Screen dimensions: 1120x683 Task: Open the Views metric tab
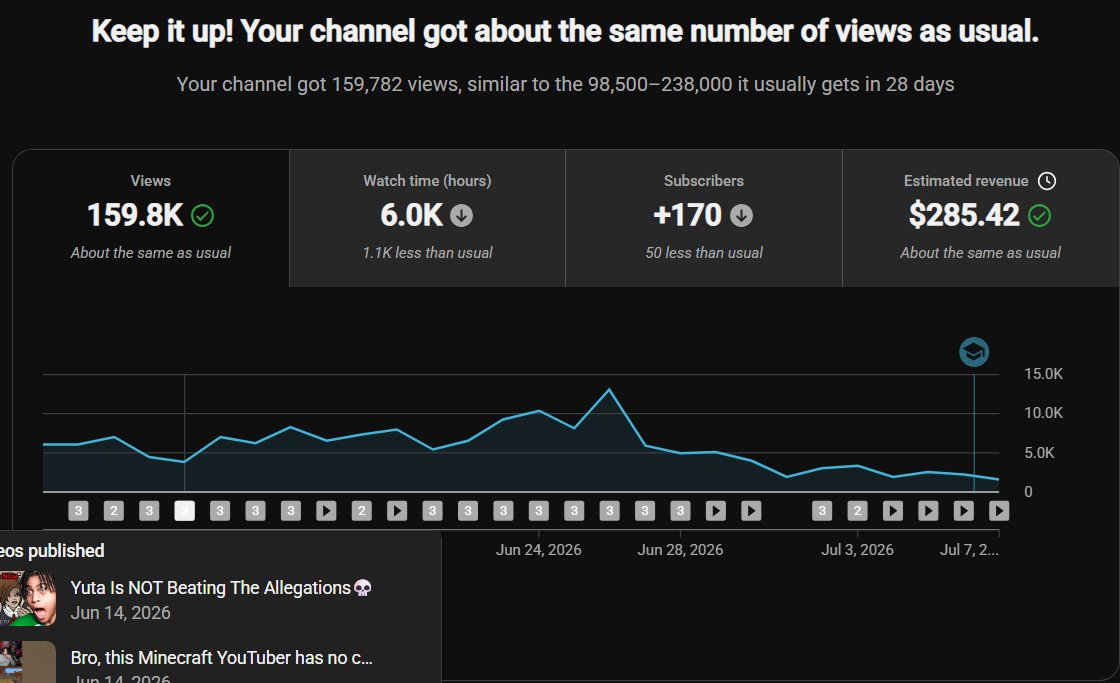point(151,218)
